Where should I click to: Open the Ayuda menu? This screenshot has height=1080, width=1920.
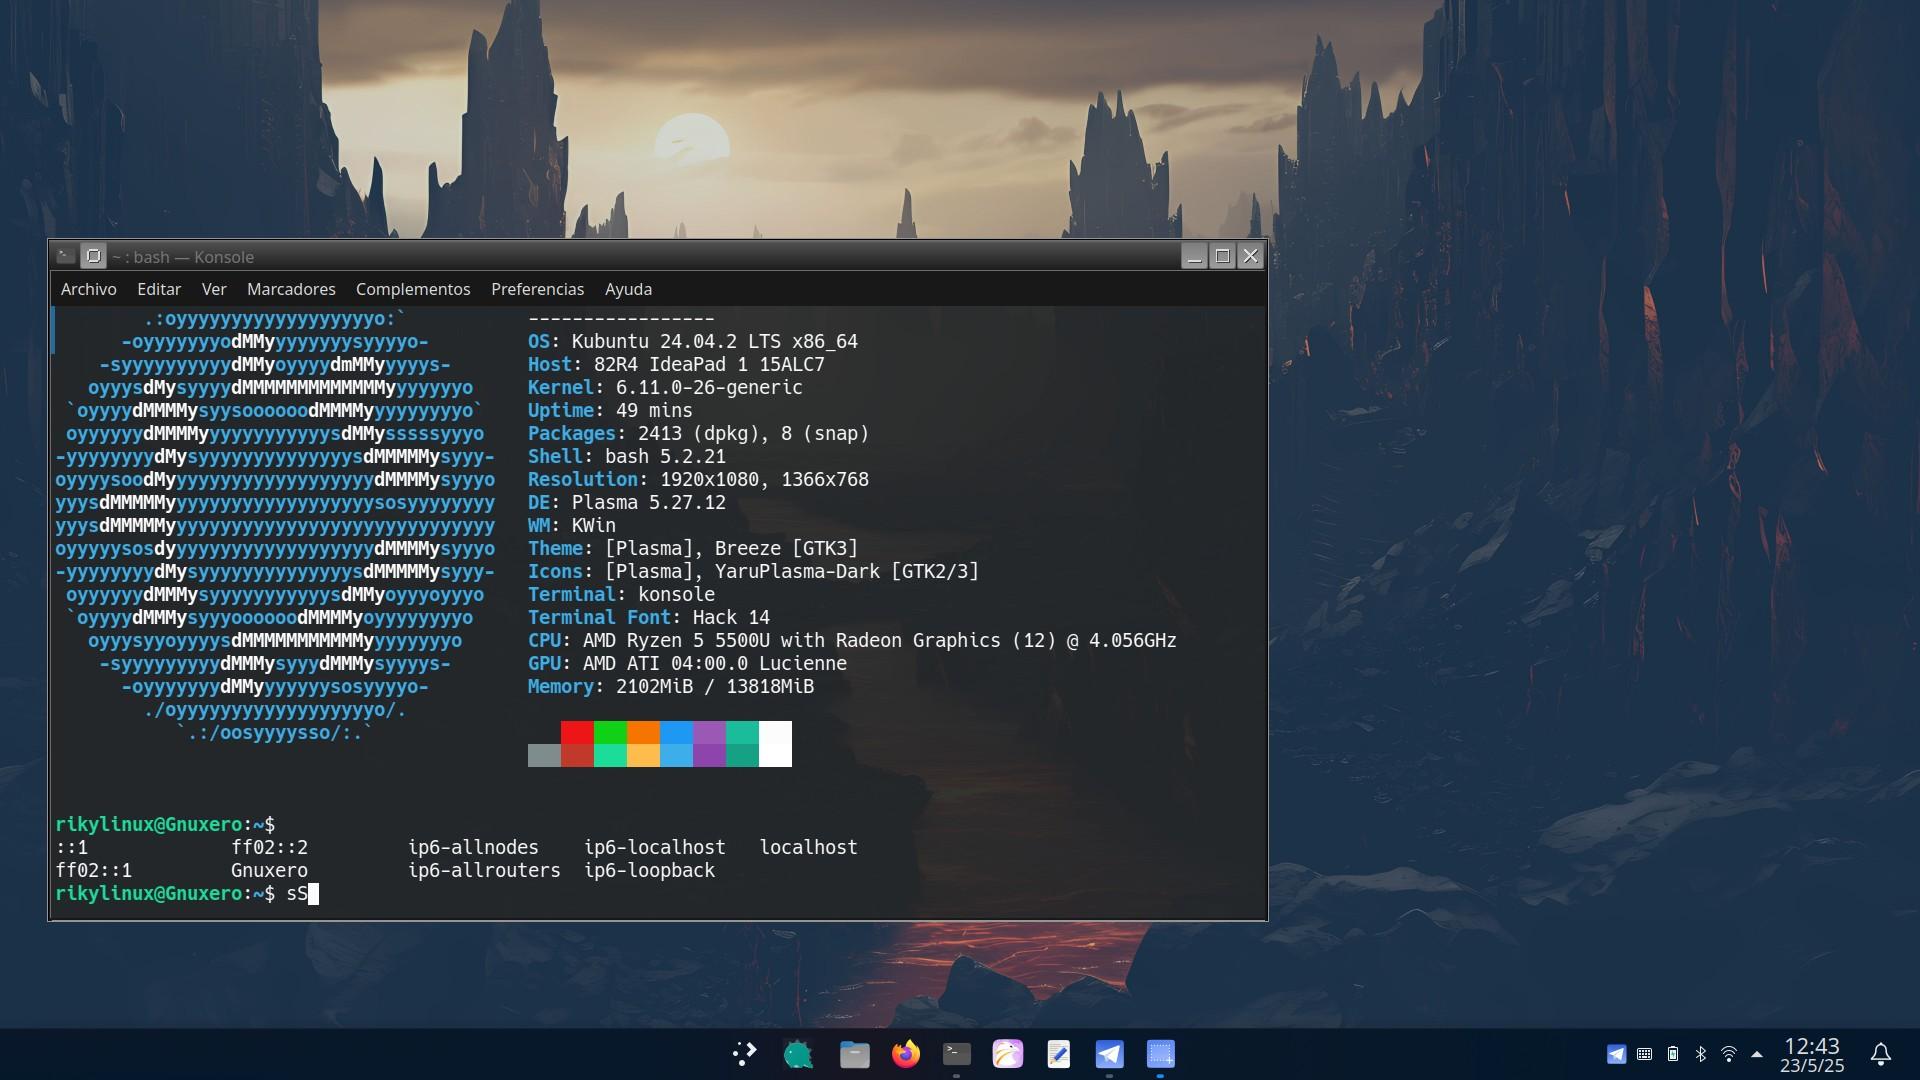[x=628, y=289]
